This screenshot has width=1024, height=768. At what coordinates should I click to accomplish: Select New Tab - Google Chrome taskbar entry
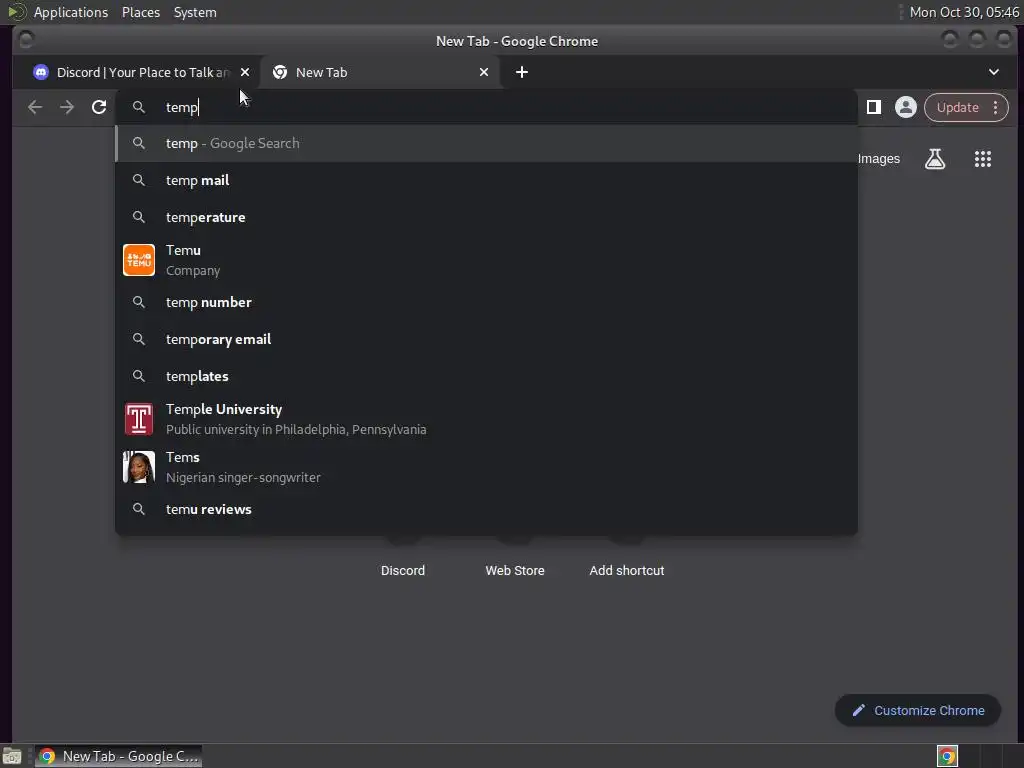tap(118, 756)
